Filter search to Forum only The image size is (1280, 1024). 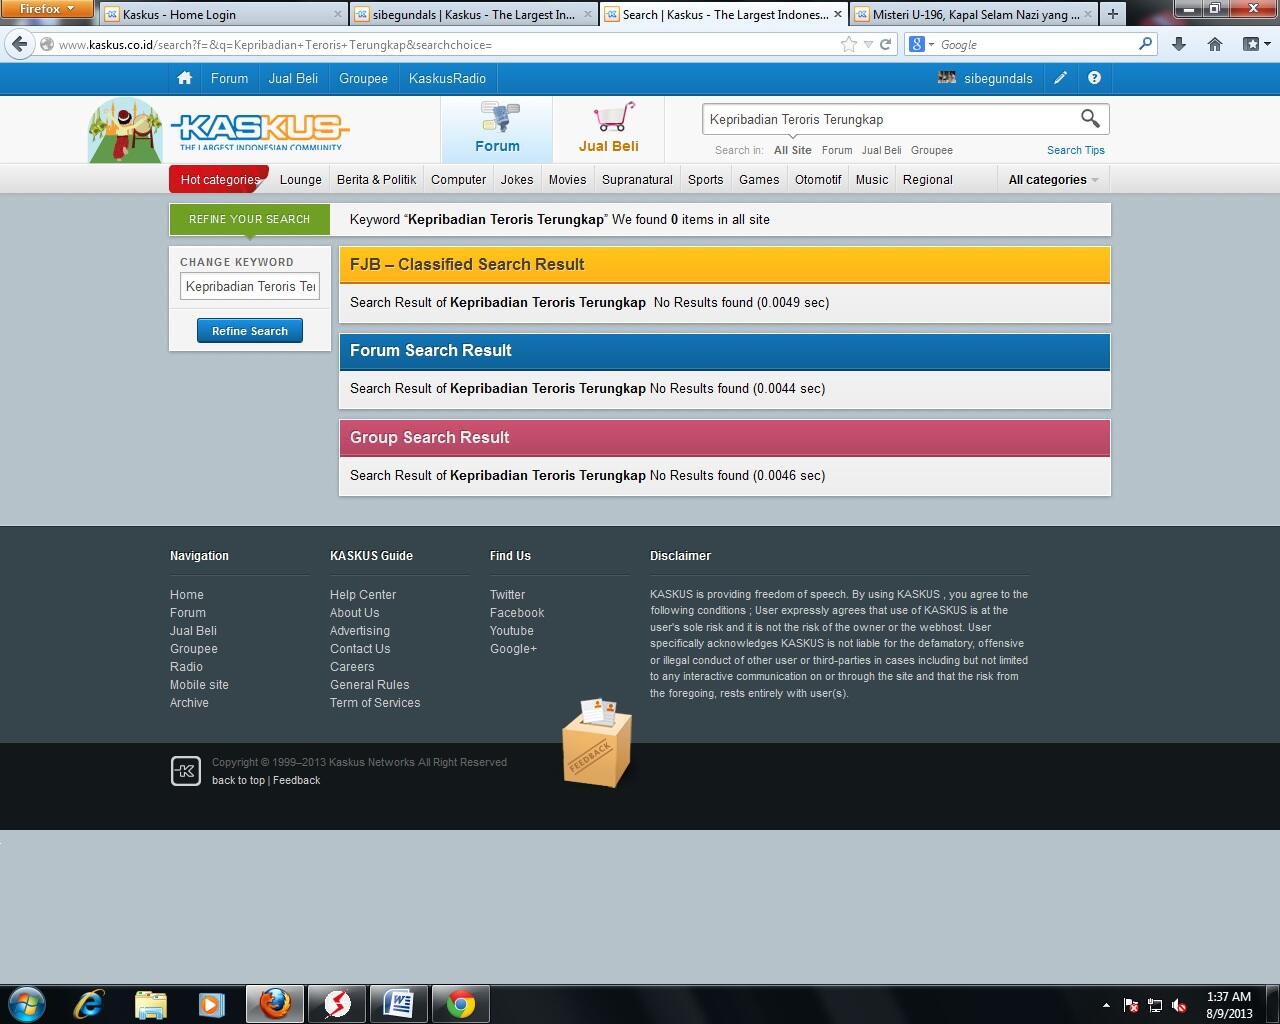837,150
